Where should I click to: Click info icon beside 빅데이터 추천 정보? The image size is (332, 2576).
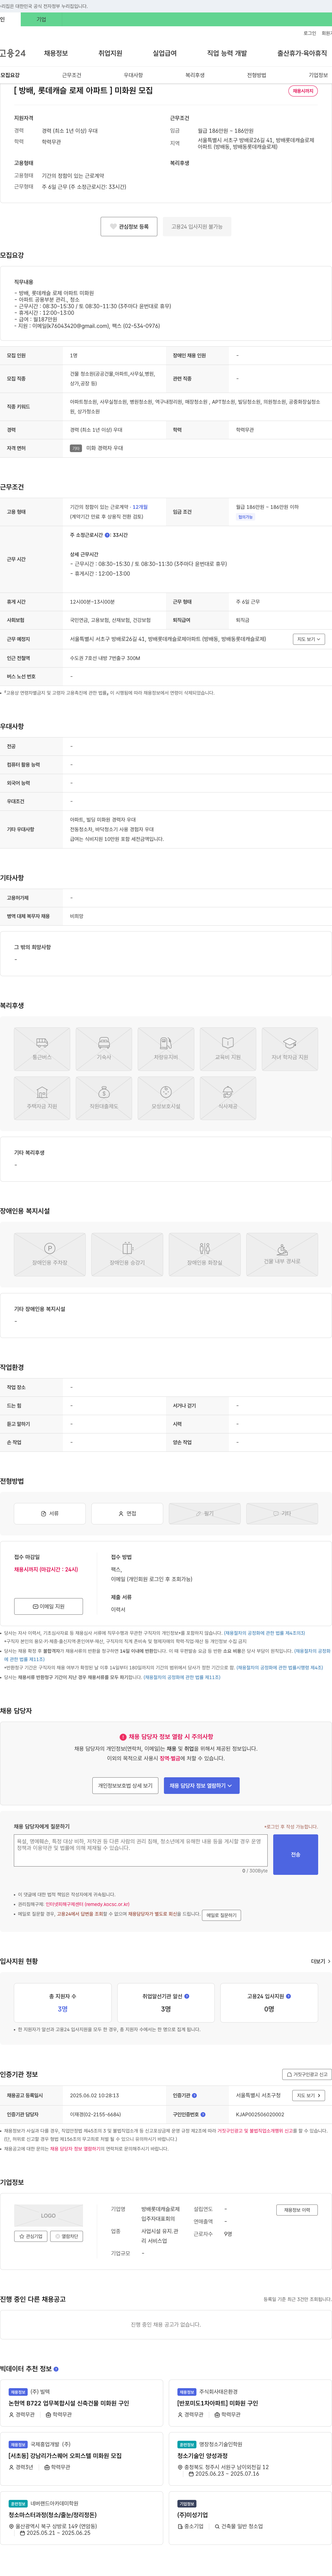[56, 2369]
